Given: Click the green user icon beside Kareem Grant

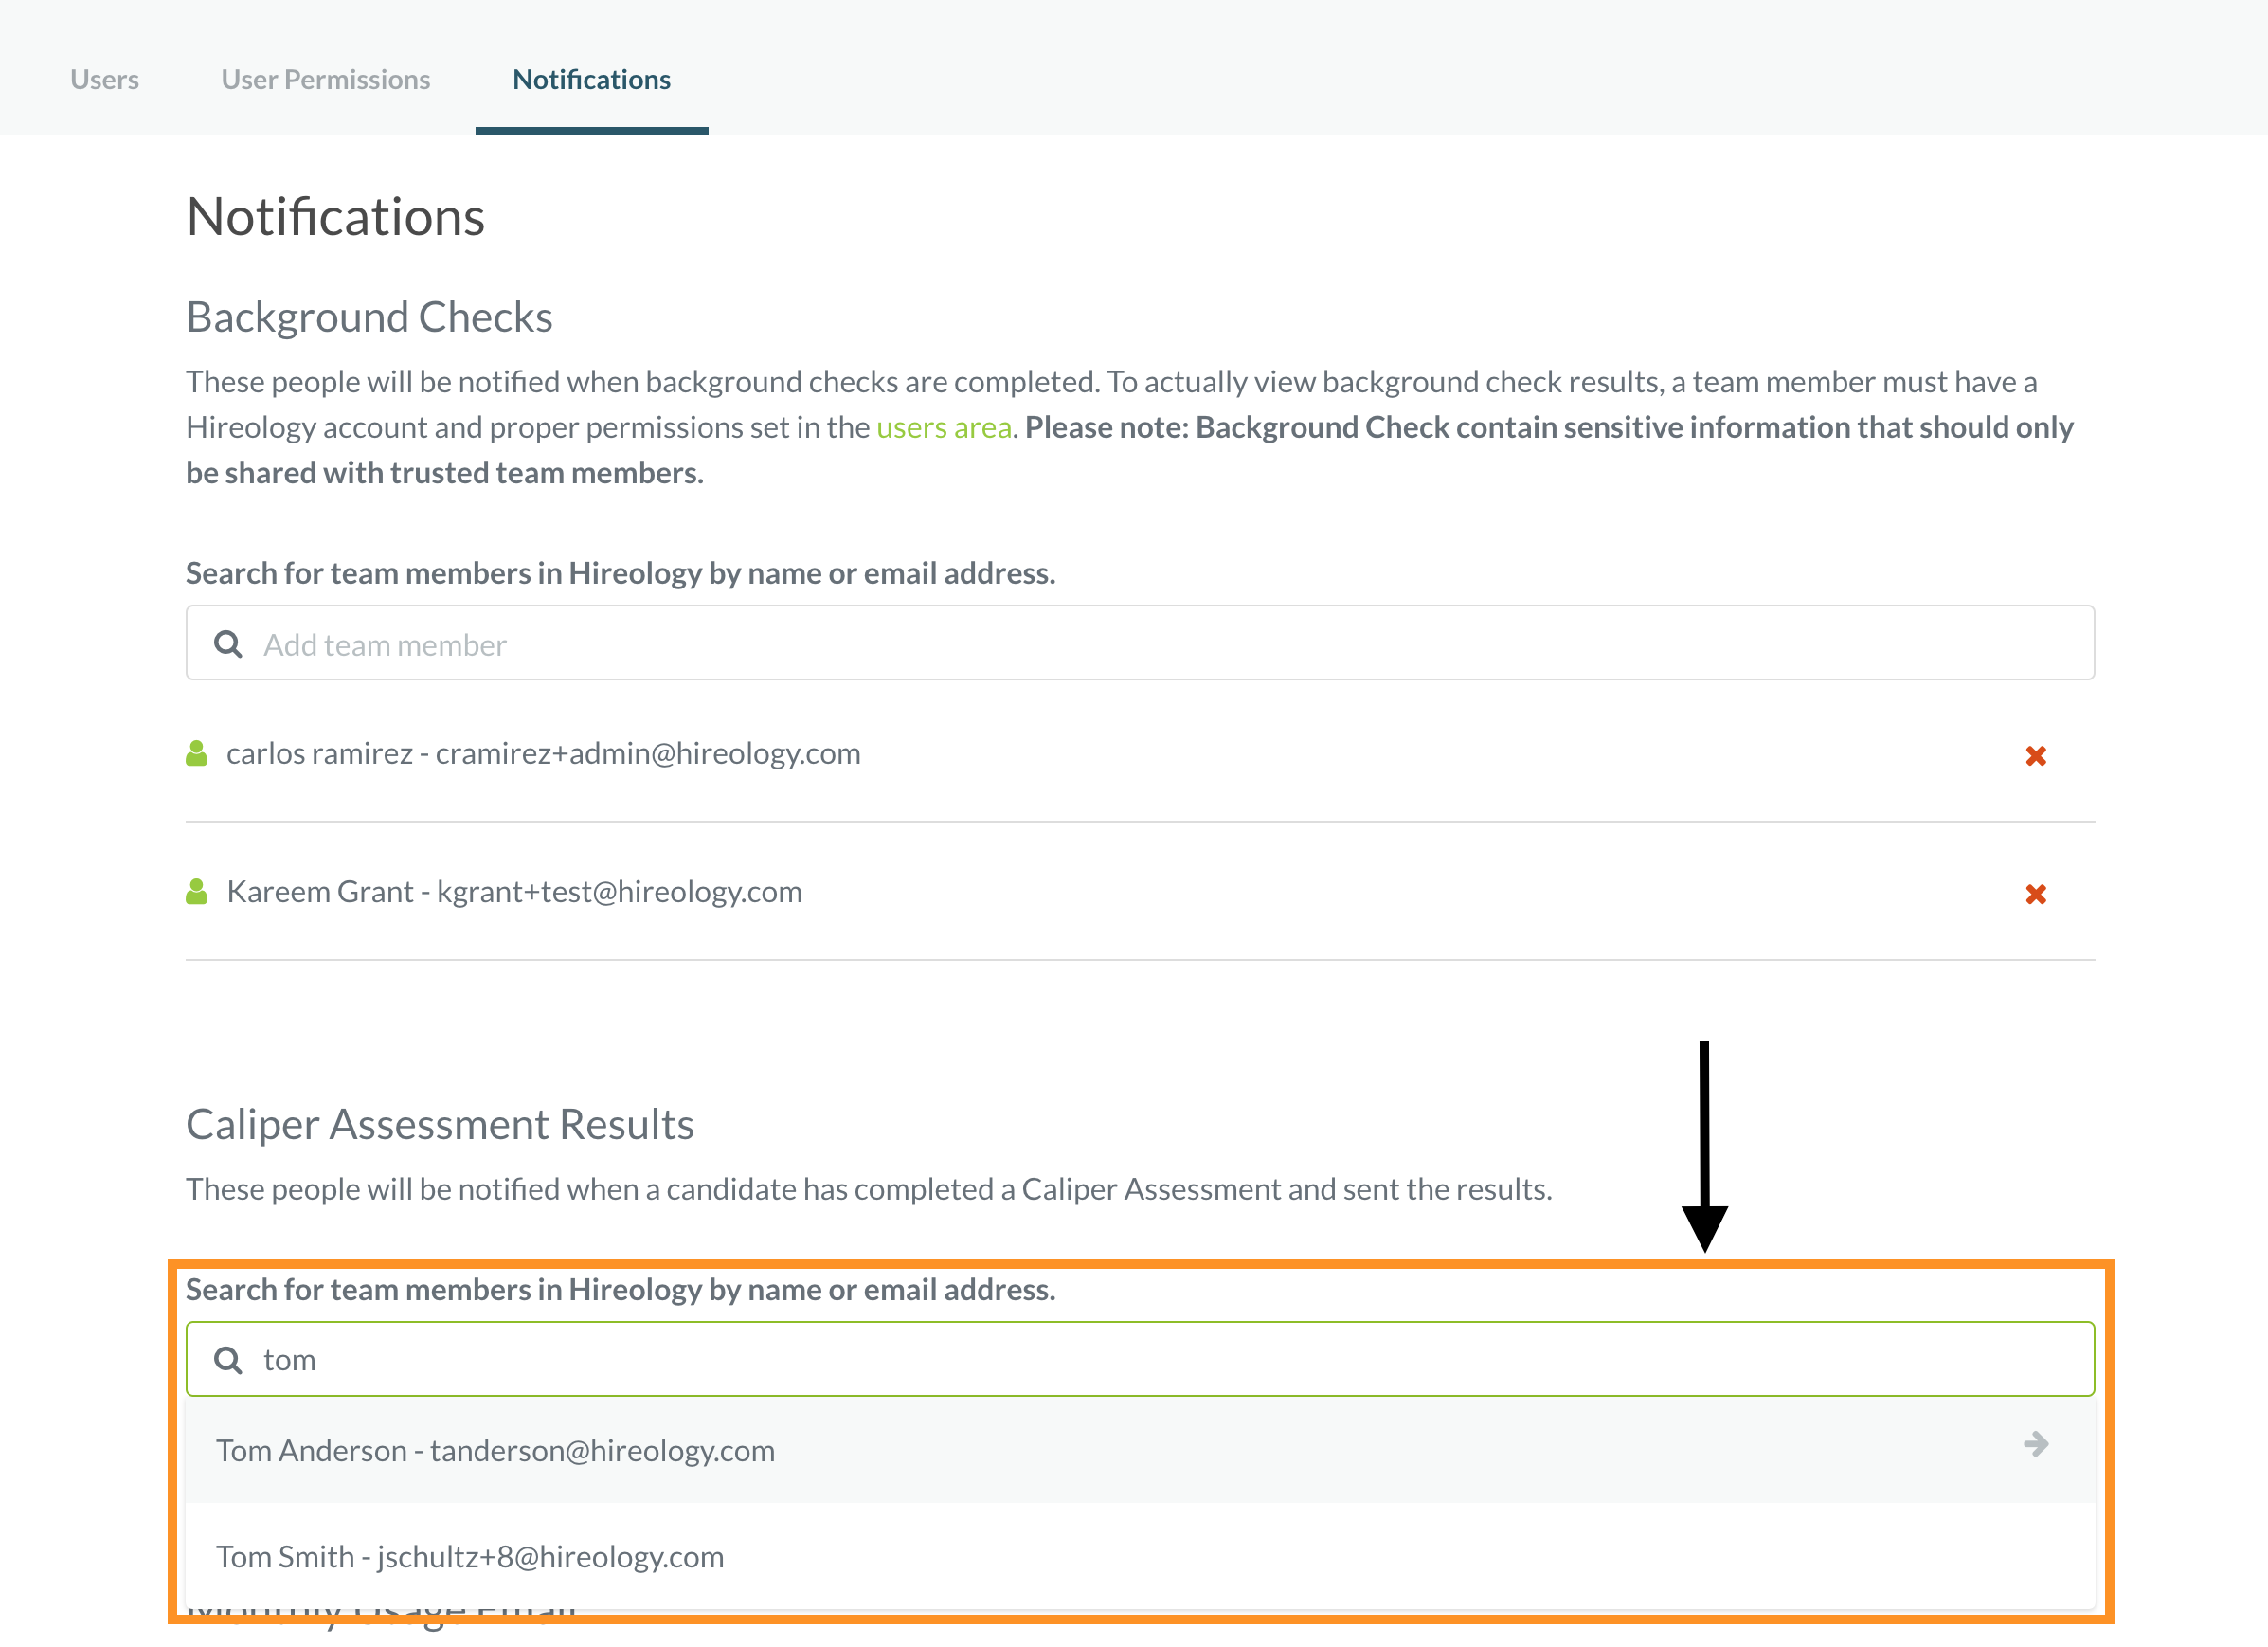Looking at the screenshot, I should tap(197, 892).
